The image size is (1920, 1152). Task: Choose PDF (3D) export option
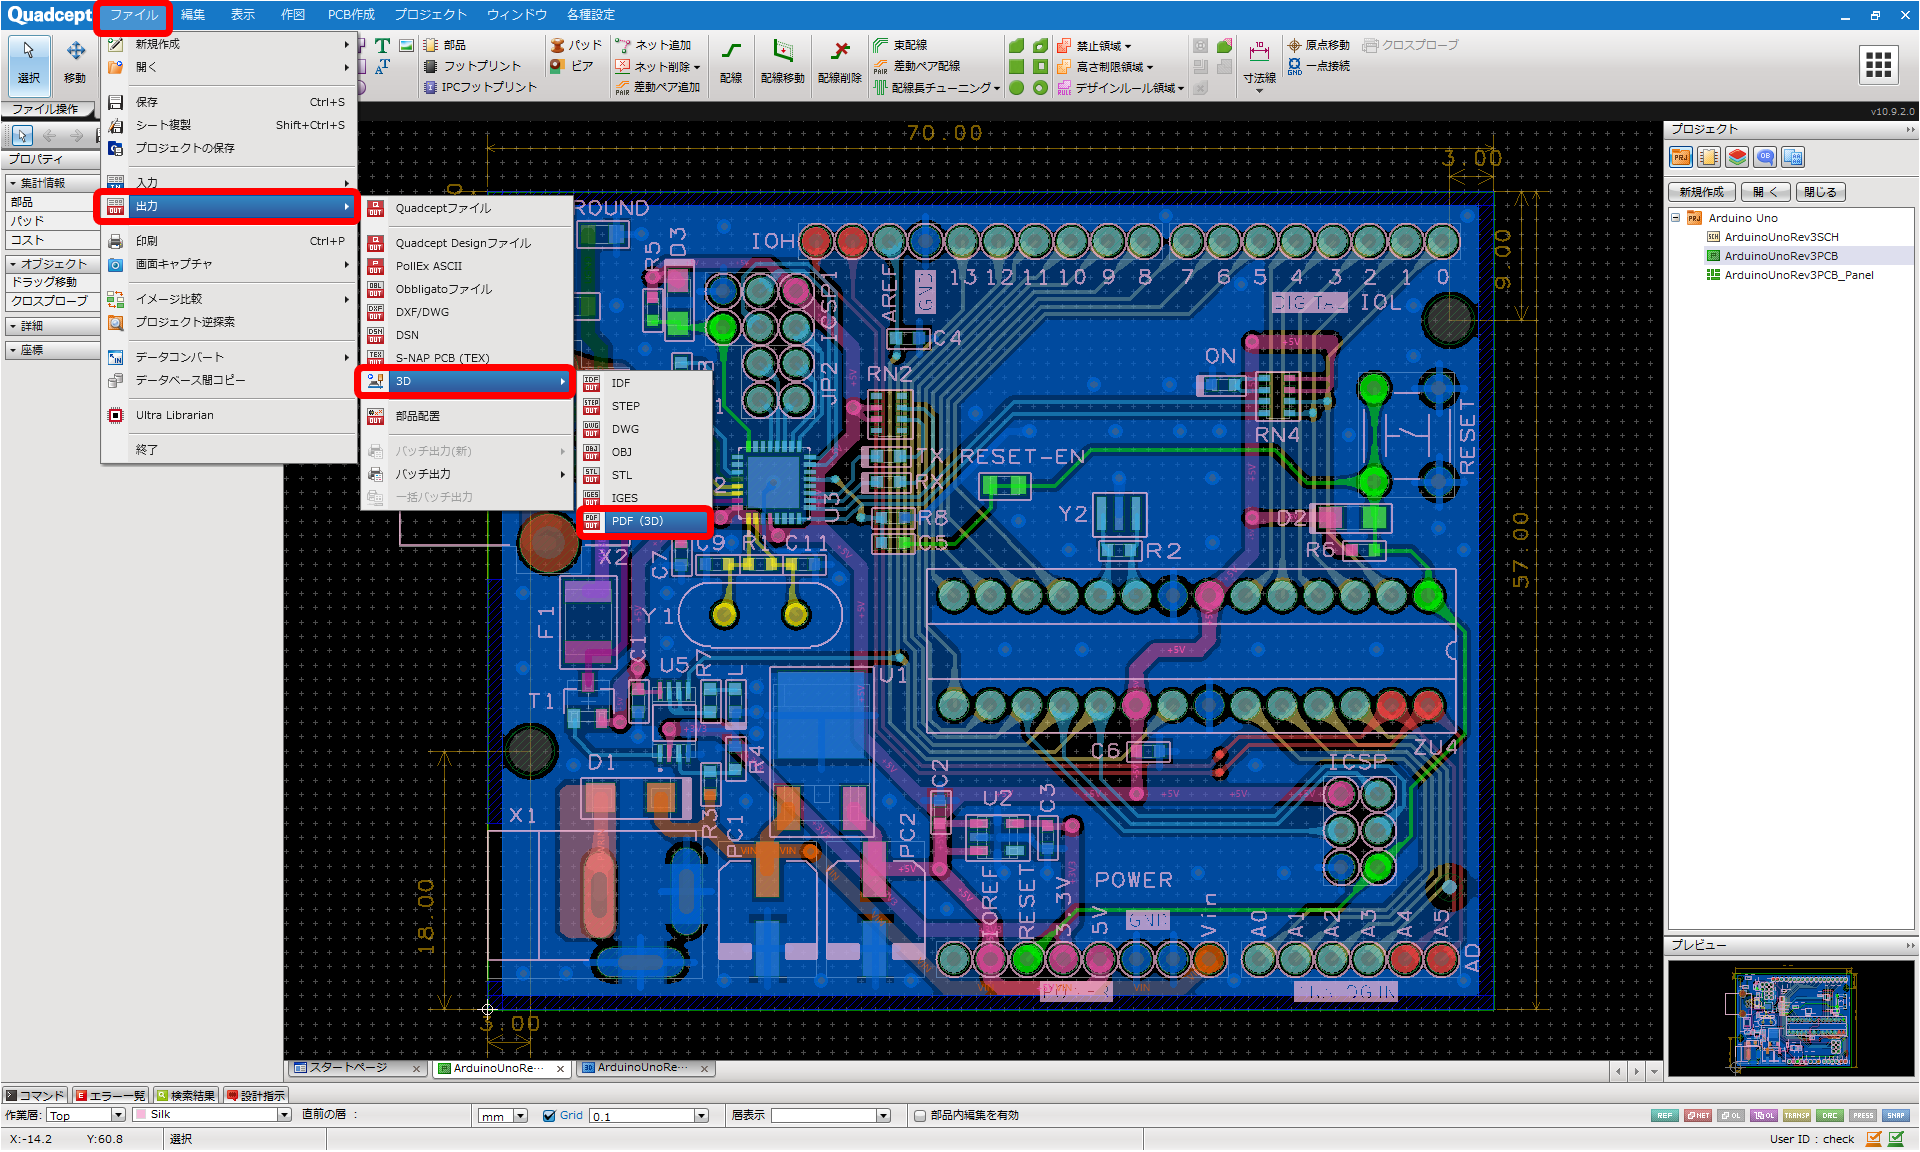tap(645, 521)
